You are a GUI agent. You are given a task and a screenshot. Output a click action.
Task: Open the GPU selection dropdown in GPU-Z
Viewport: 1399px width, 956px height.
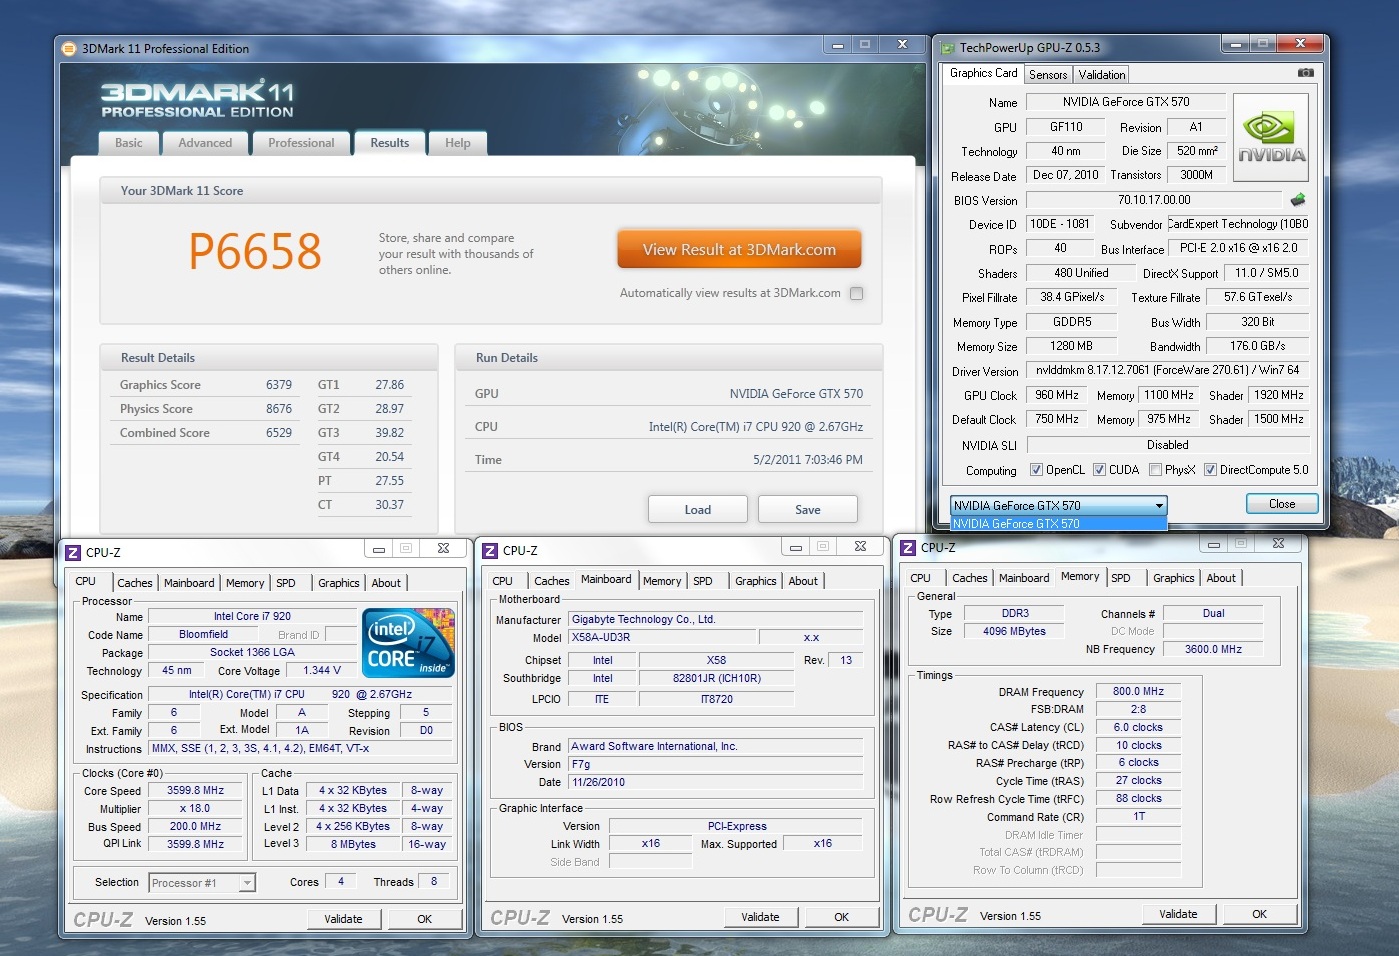click(x=1058, y=505)
